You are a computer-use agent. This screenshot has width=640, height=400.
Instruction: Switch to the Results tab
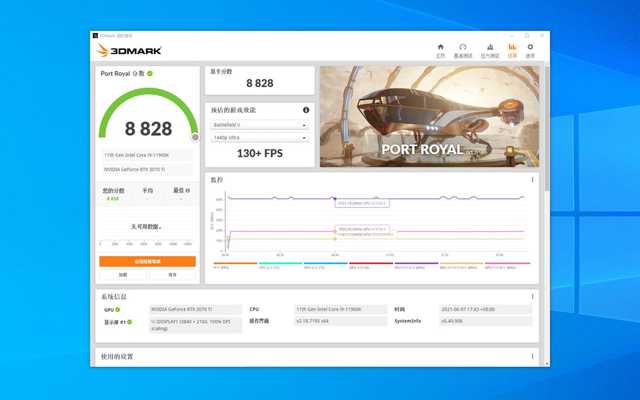(512, 49)
